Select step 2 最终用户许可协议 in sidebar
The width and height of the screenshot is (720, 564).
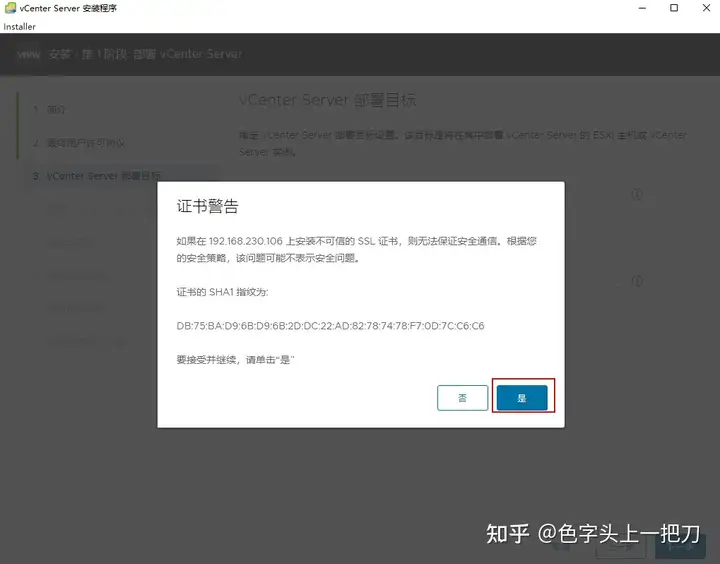click(x=79, y=143)
